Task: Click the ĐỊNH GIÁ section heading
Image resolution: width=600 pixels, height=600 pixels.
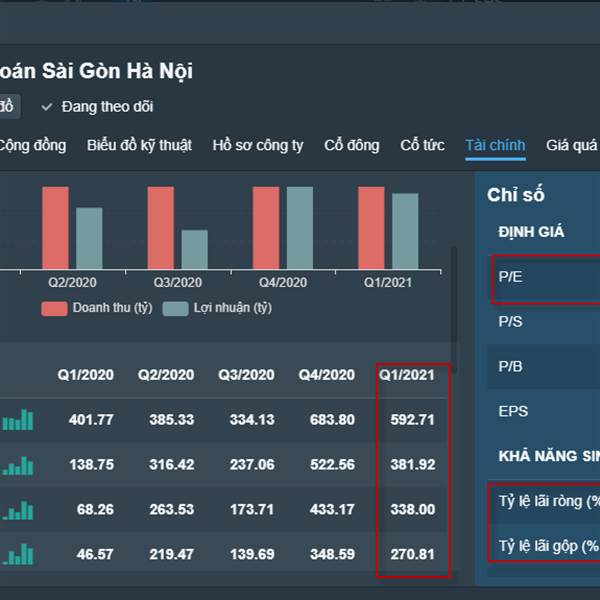Action: pos(531,232)
